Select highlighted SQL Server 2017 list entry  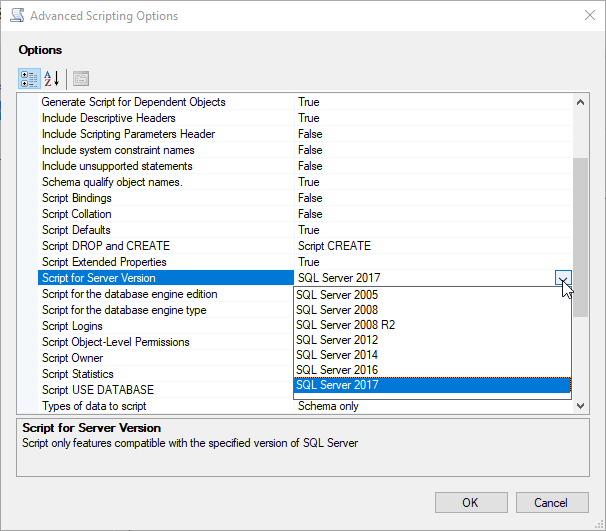[x=432, y=385]
